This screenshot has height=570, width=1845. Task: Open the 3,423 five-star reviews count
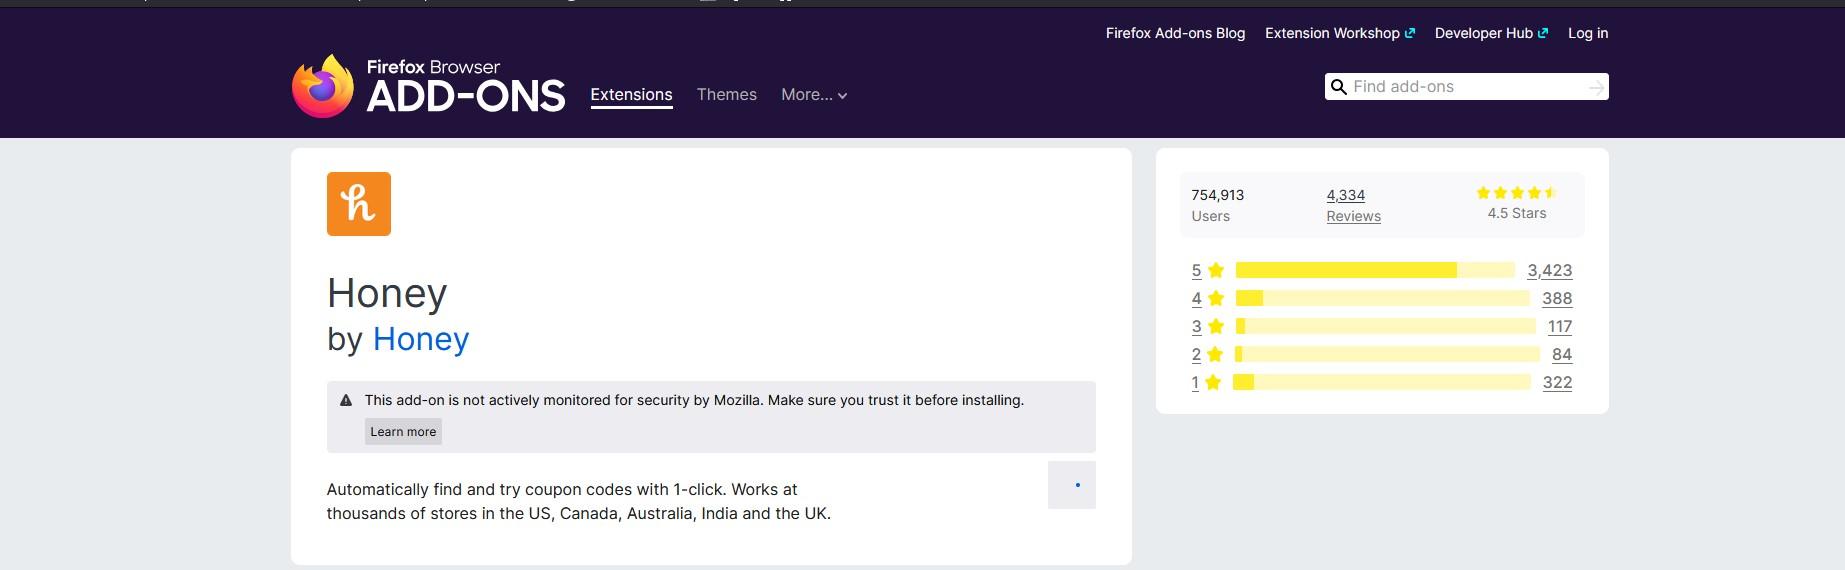coord(1549,270)
